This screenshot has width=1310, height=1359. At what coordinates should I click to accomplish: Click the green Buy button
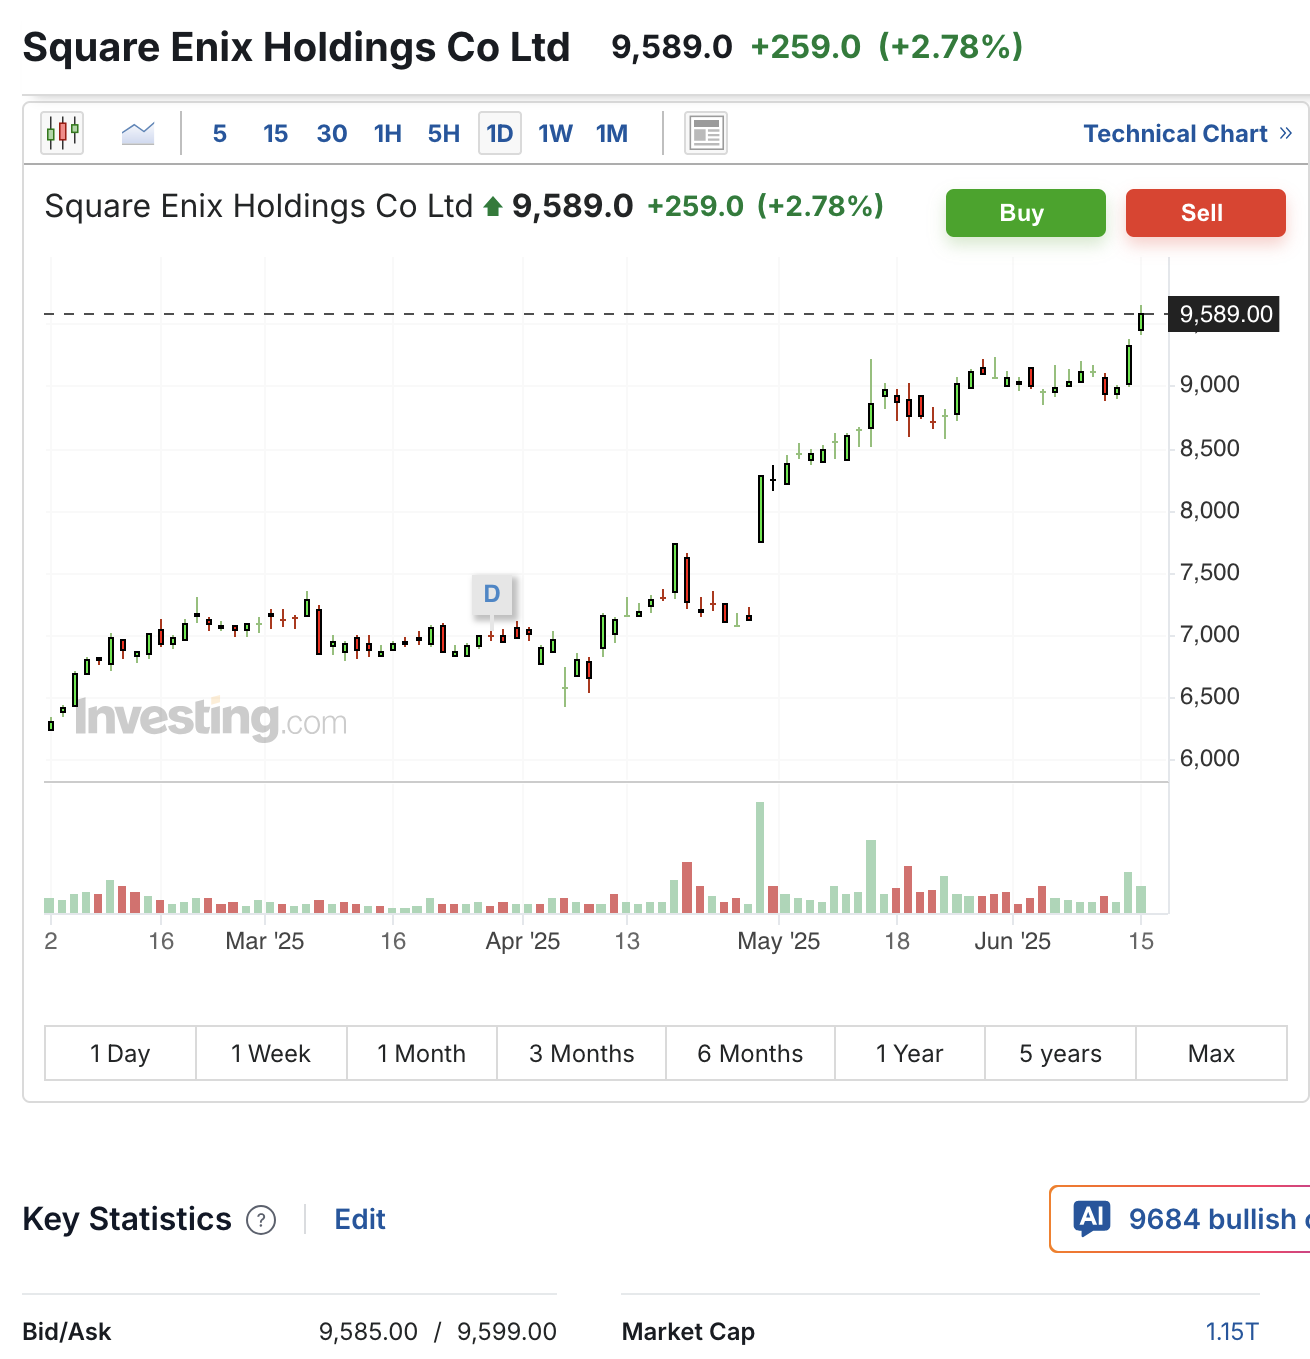[x=1026, y=213]
